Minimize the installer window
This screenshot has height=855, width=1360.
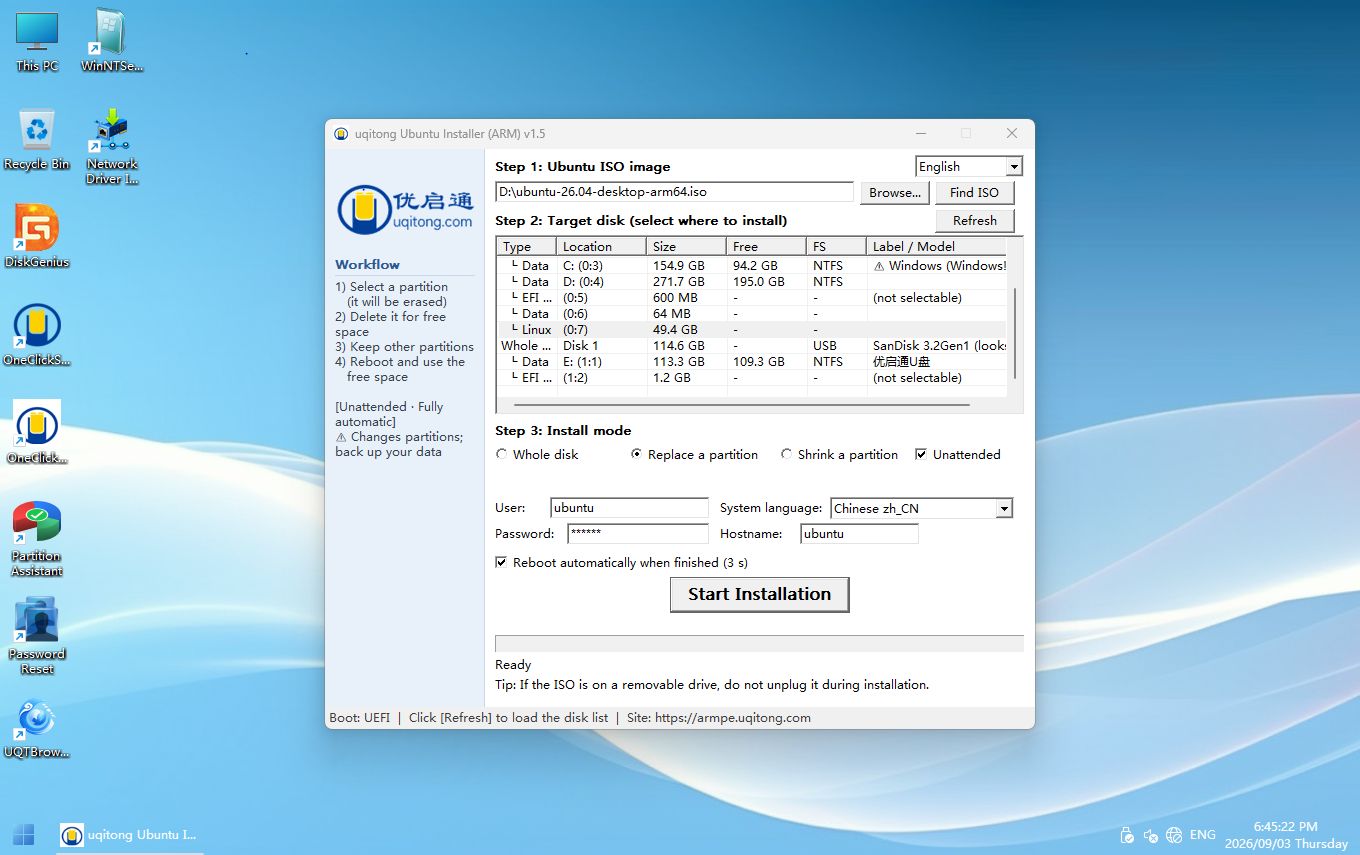pyautogui.click(x=920, y=133)
